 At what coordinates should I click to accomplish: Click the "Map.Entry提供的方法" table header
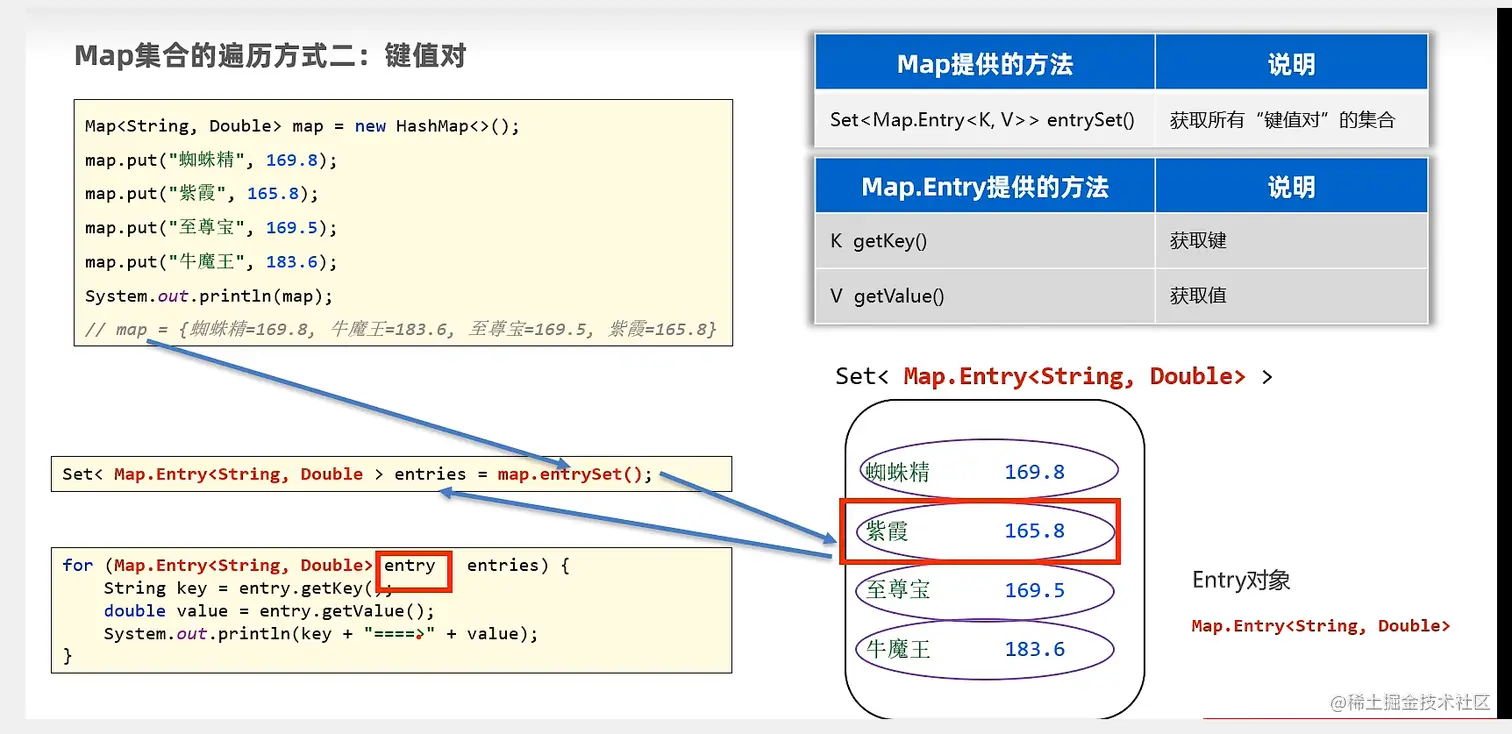click(985, 187)
